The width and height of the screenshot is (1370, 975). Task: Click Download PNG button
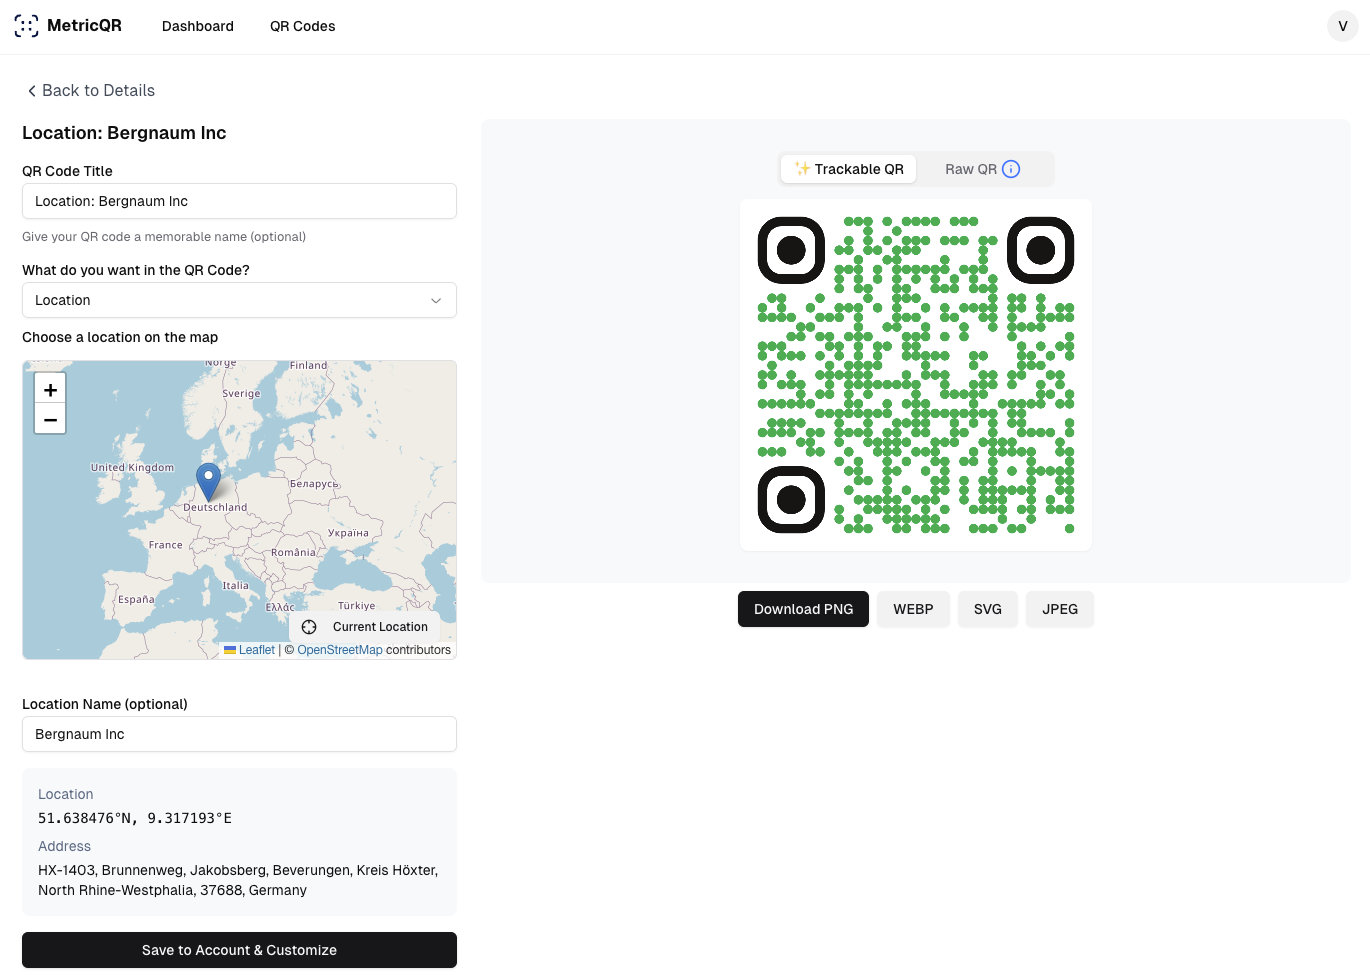[803, 609]
